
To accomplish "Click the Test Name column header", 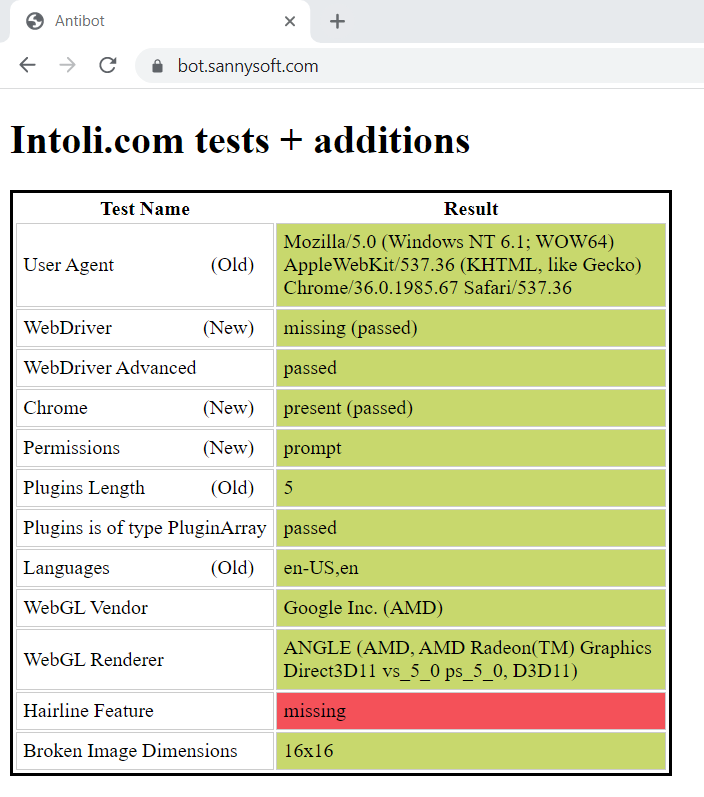I will (145, 208).
